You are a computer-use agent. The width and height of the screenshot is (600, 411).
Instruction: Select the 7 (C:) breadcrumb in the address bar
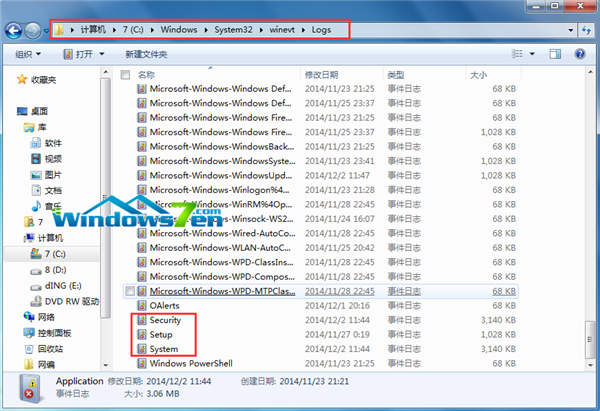pos(133,29)
